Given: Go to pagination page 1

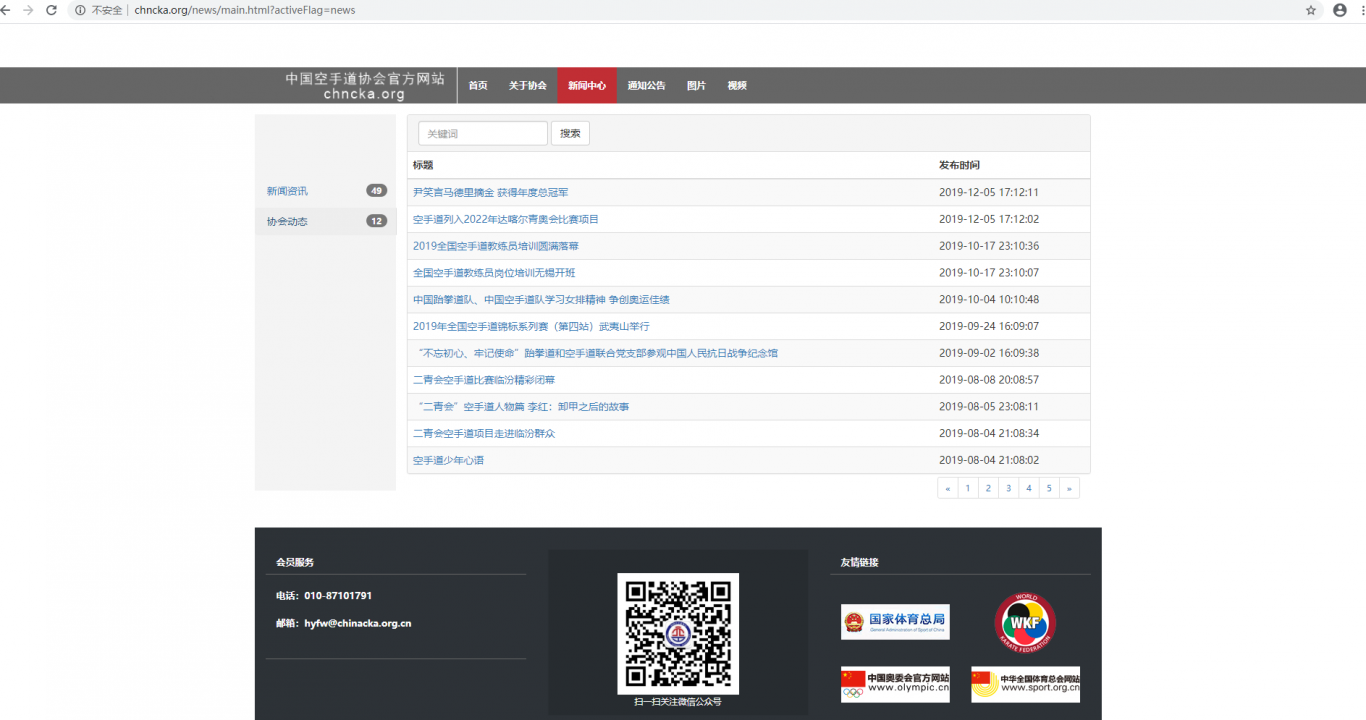Looking at the screenshot, I should (x=968, y=488).
